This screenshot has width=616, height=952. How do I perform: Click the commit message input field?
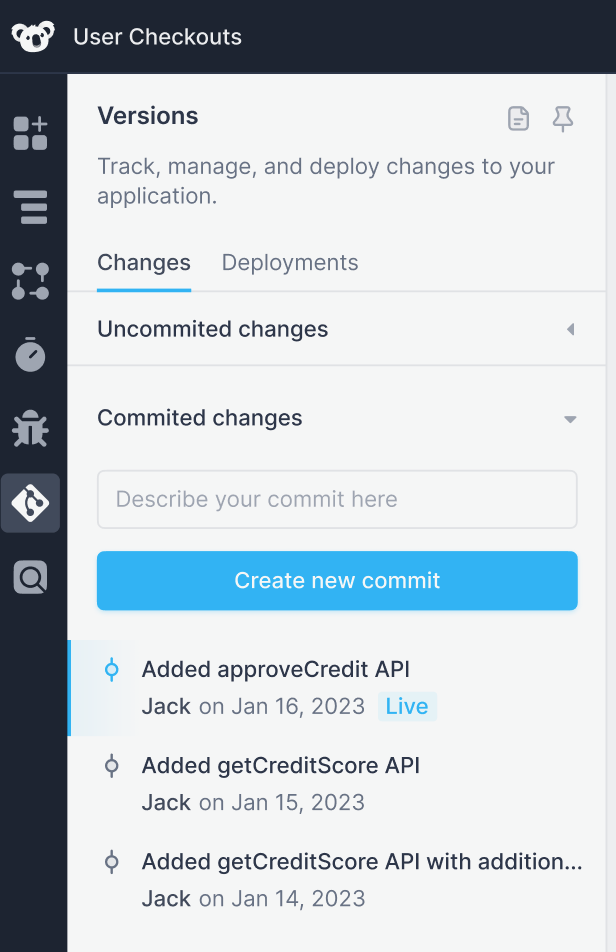(337, 498)
